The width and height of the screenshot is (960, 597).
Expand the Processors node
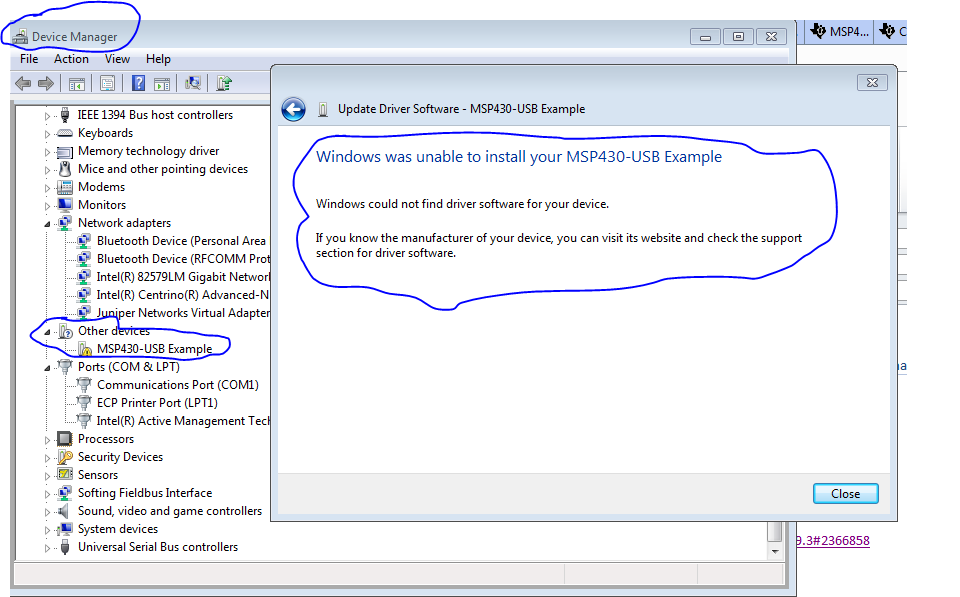point(47,440)
